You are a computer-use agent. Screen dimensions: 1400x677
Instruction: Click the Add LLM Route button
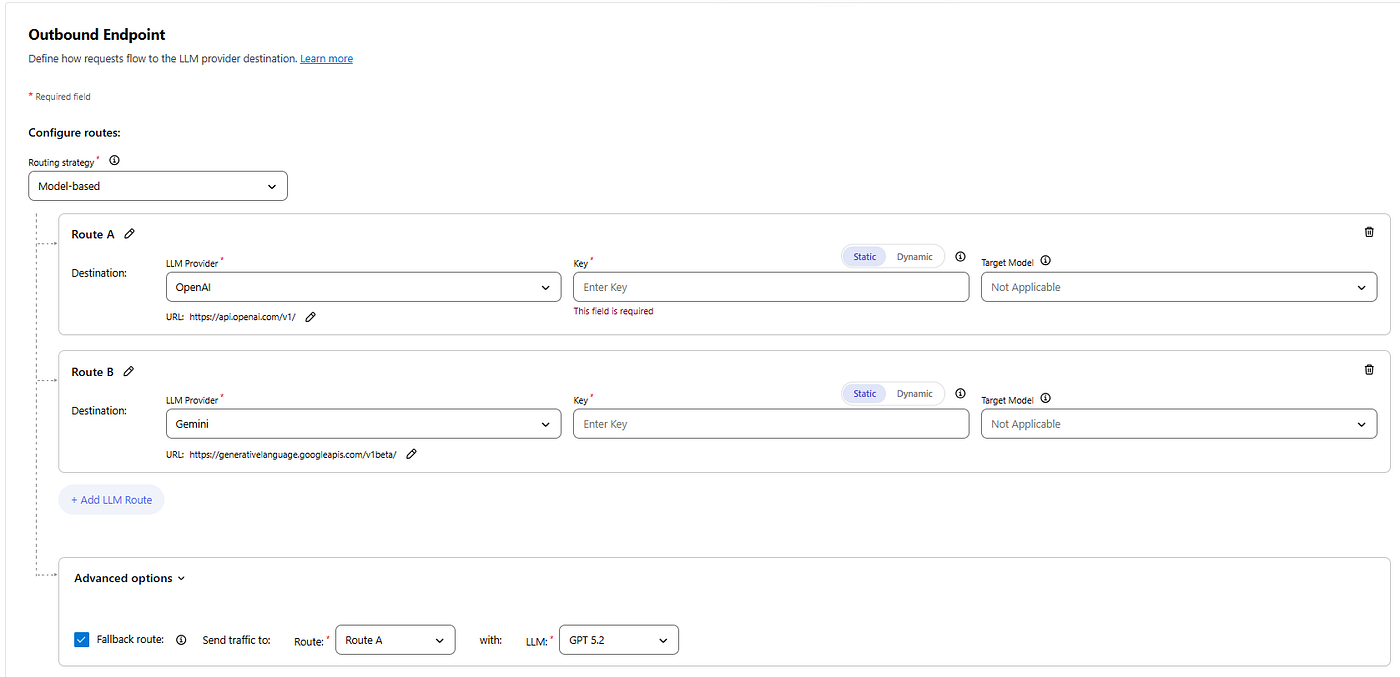point(111,500)
